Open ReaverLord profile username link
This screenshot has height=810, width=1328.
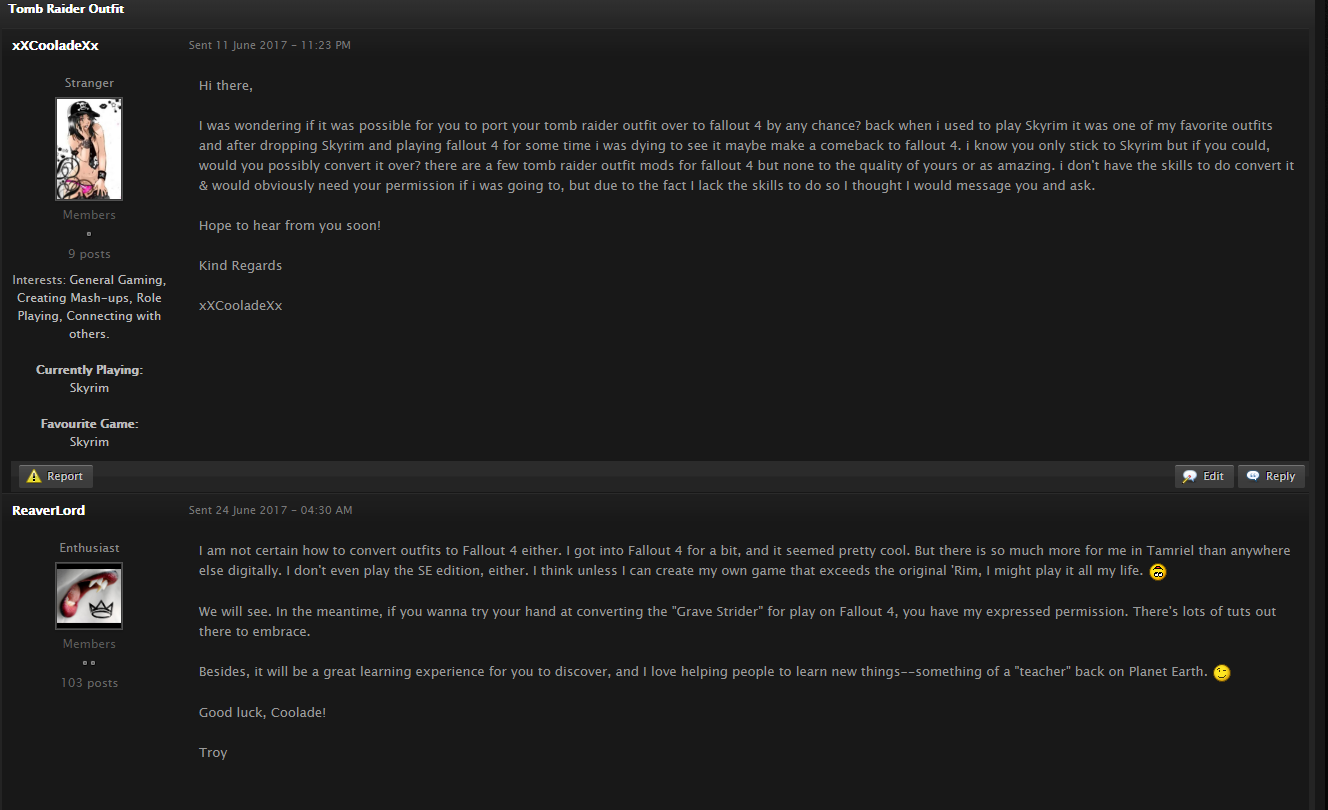pyautogui.click(x=48, y=510)
